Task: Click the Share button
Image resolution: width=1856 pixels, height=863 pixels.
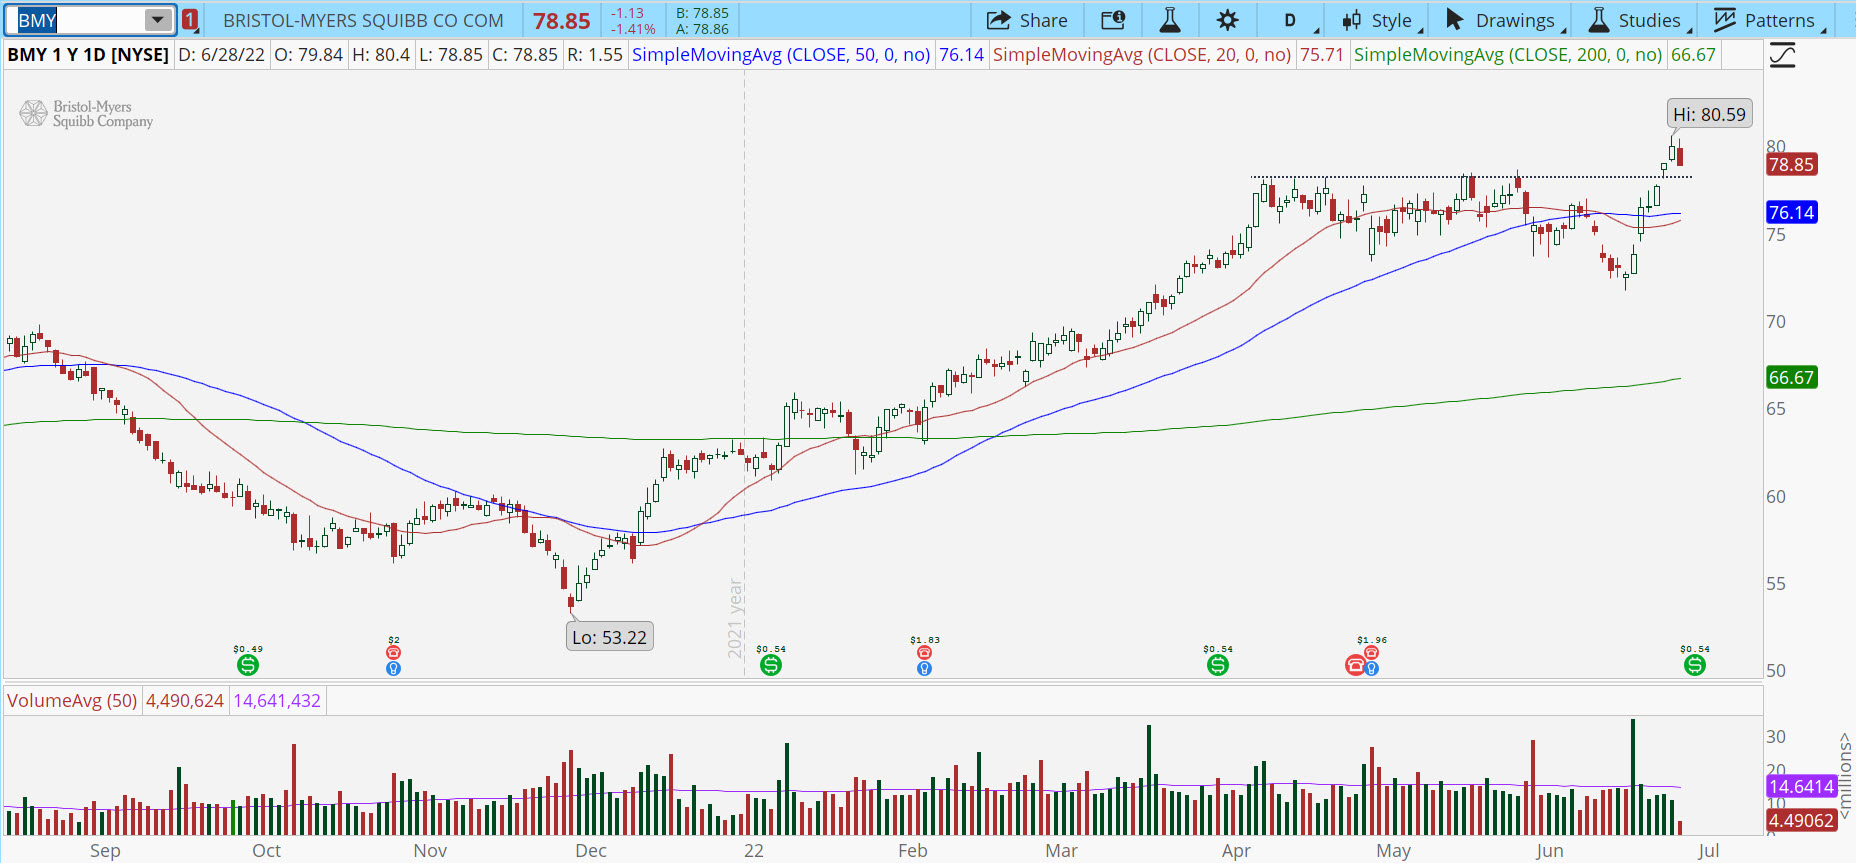Action: click(1027, 20)
